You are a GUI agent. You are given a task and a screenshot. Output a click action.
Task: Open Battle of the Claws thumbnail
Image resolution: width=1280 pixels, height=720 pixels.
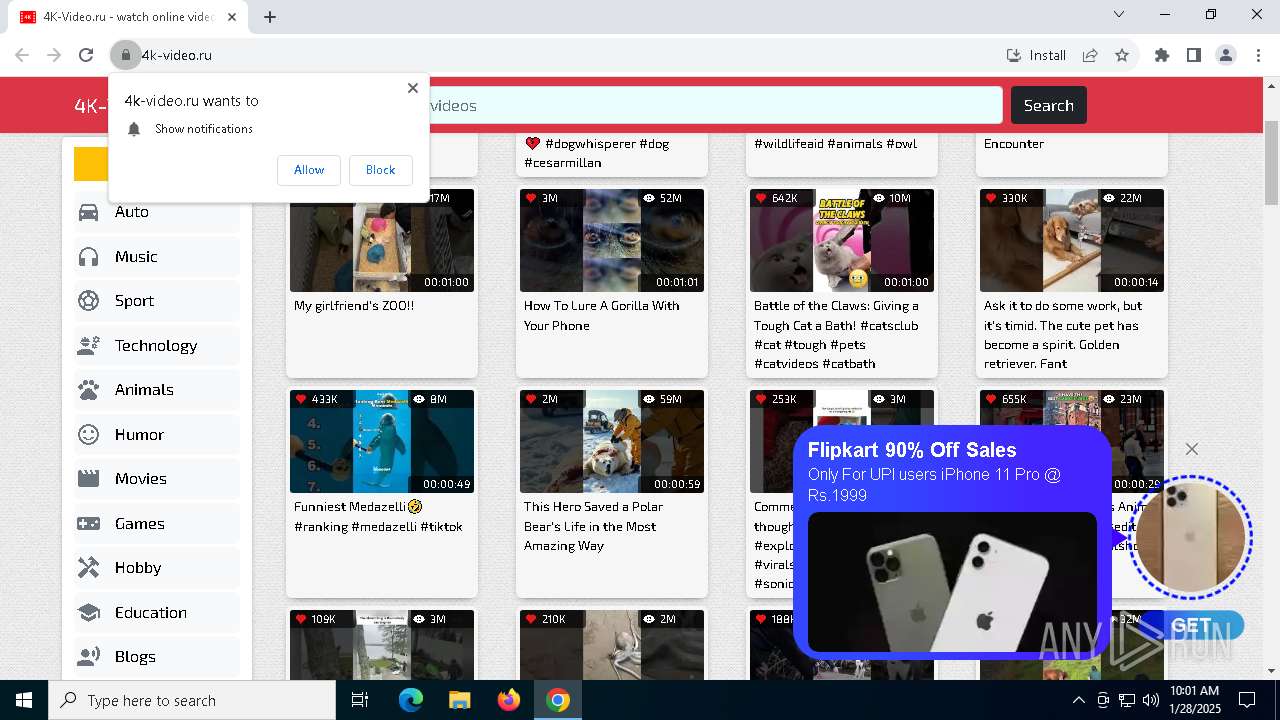(x=842, y=240)
